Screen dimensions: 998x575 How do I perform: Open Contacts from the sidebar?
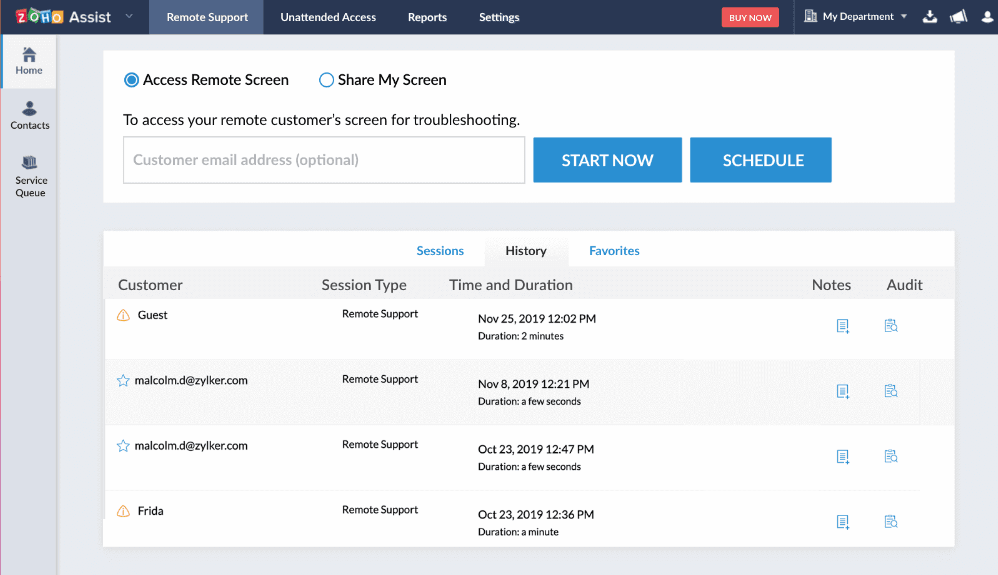pyautogui.click(x=29, y=115)
